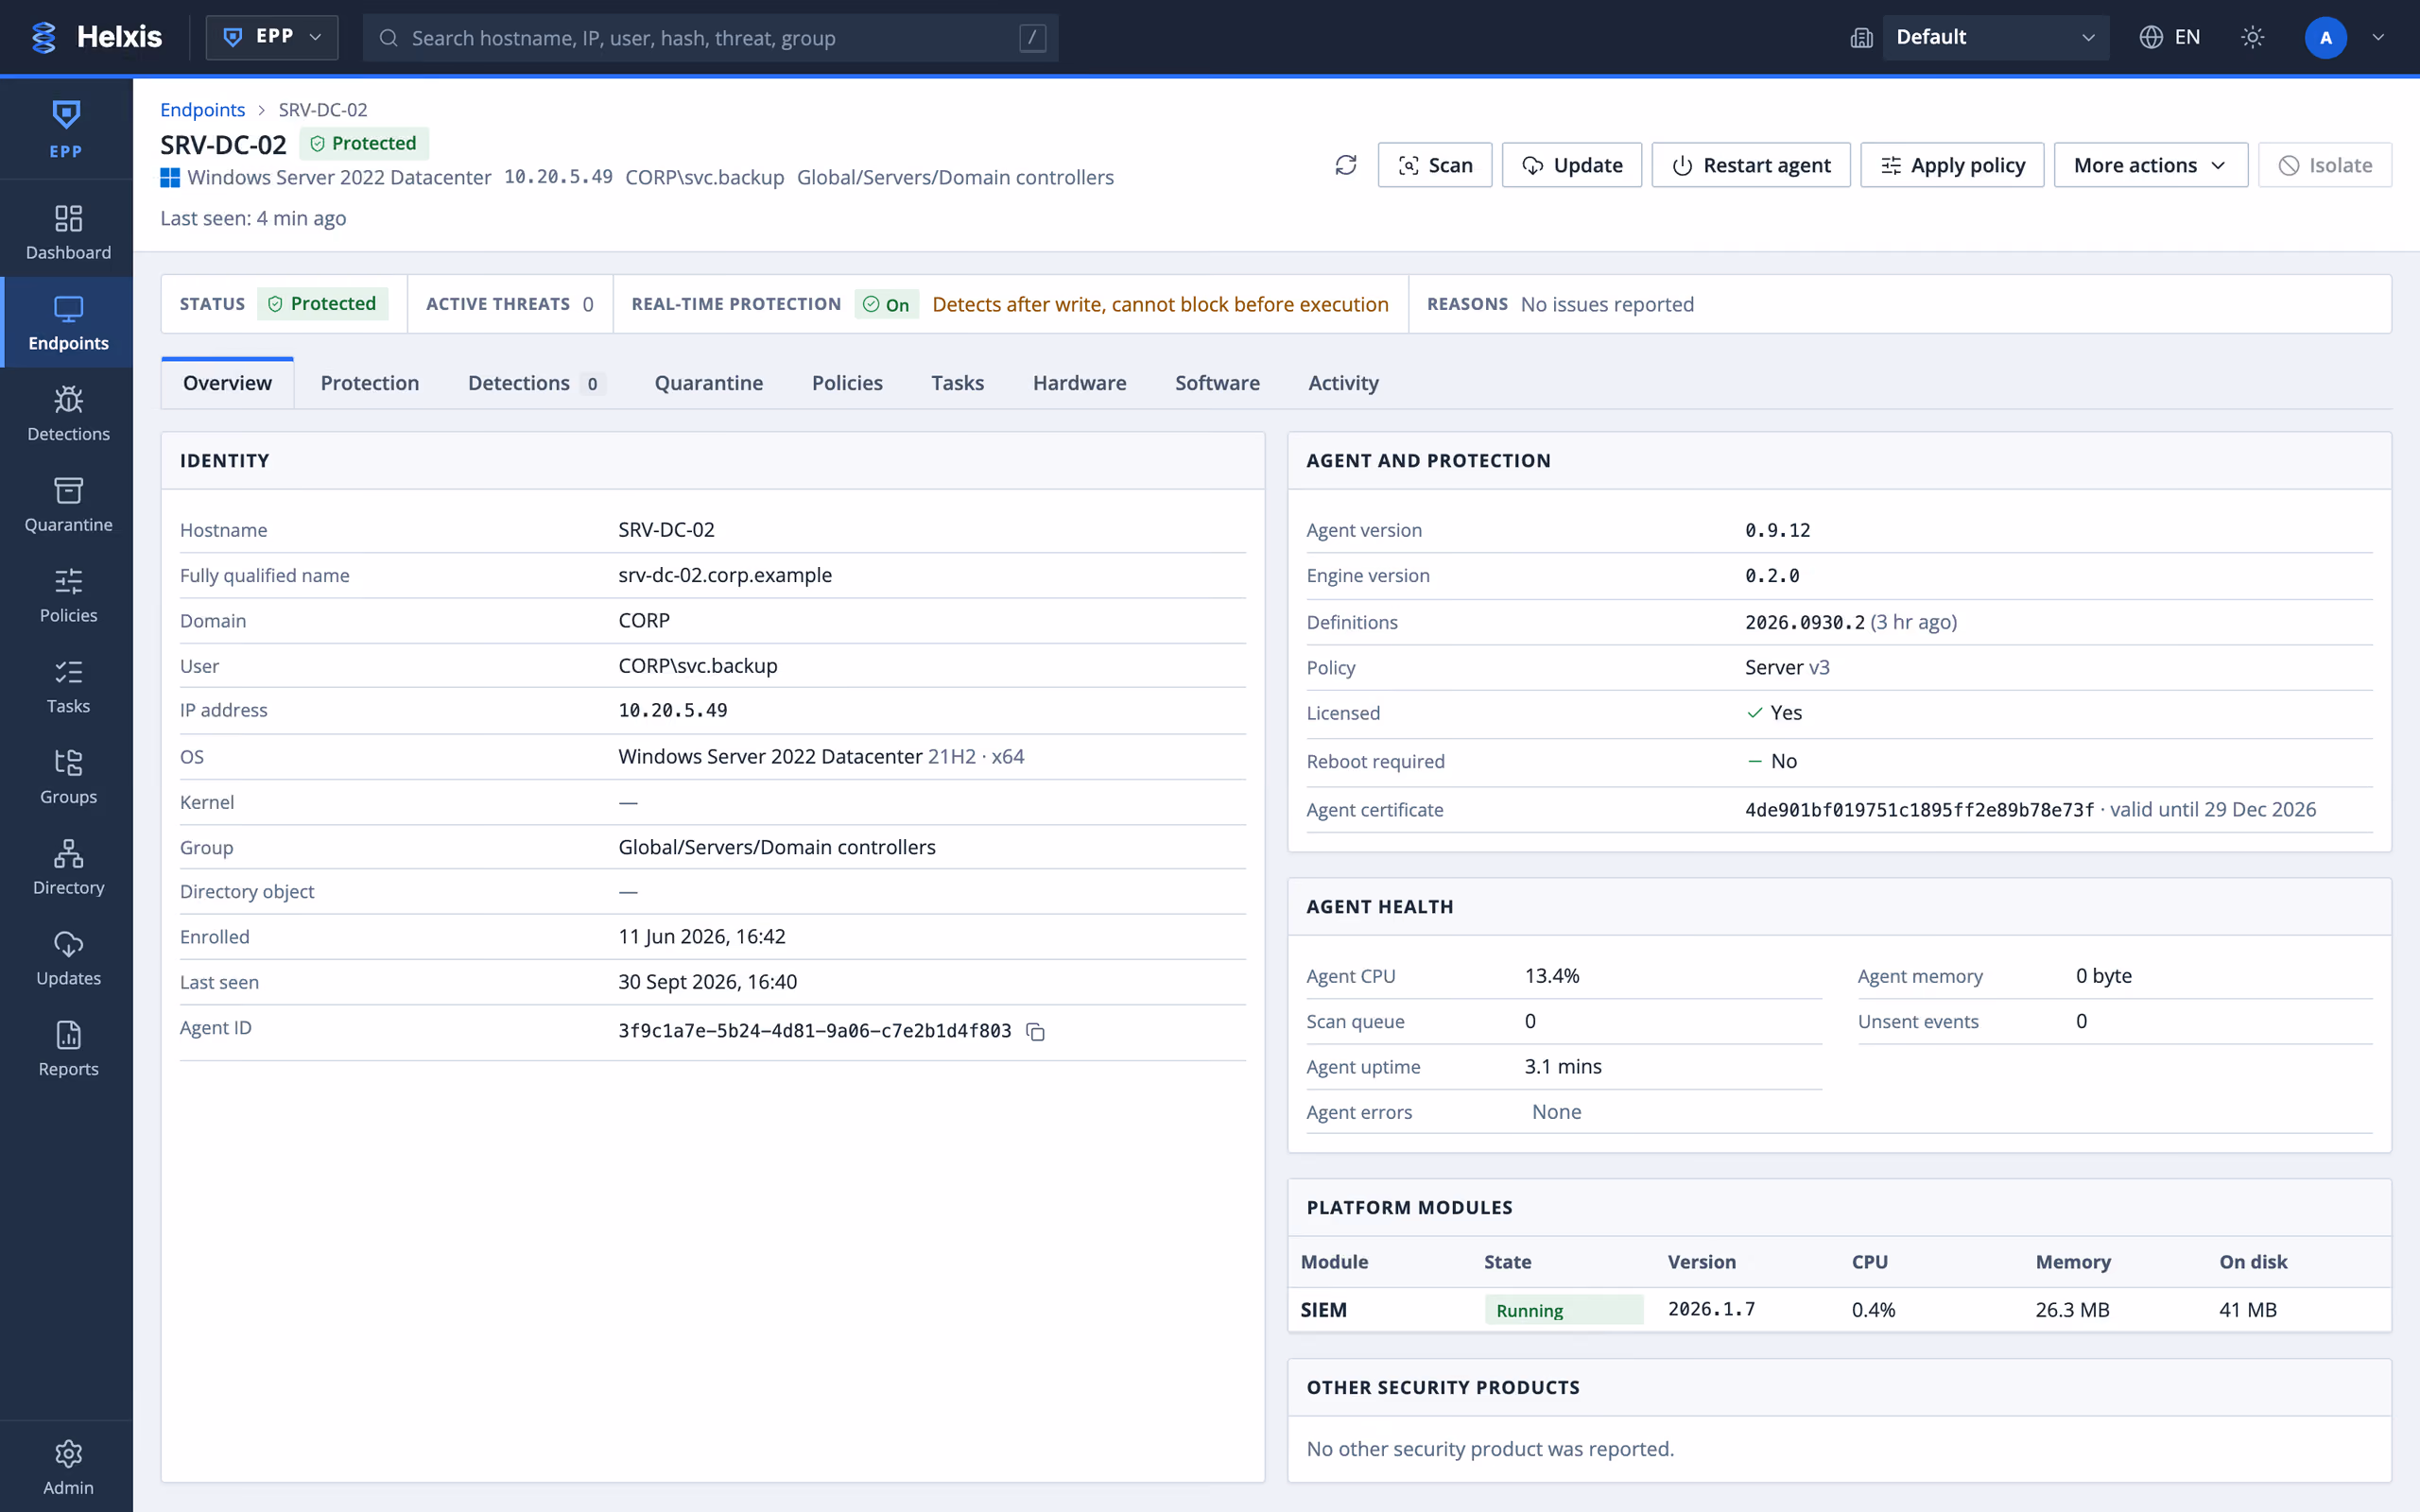Screen dimensions: 2420x1512
Task: Open Detections bug icon in sidebar
Action: 68,400
